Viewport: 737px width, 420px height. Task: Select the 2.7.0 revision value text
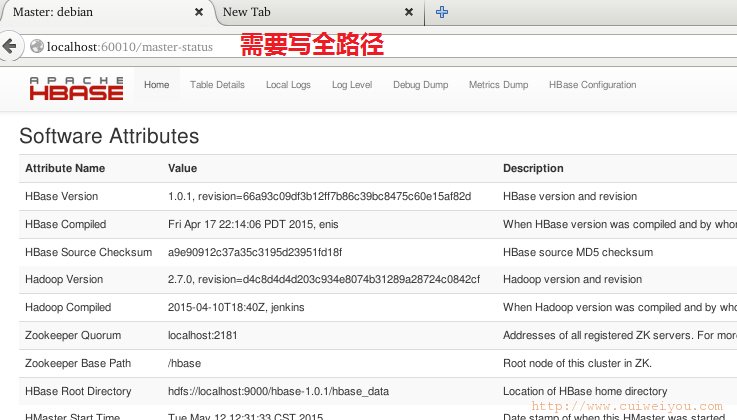324,280
